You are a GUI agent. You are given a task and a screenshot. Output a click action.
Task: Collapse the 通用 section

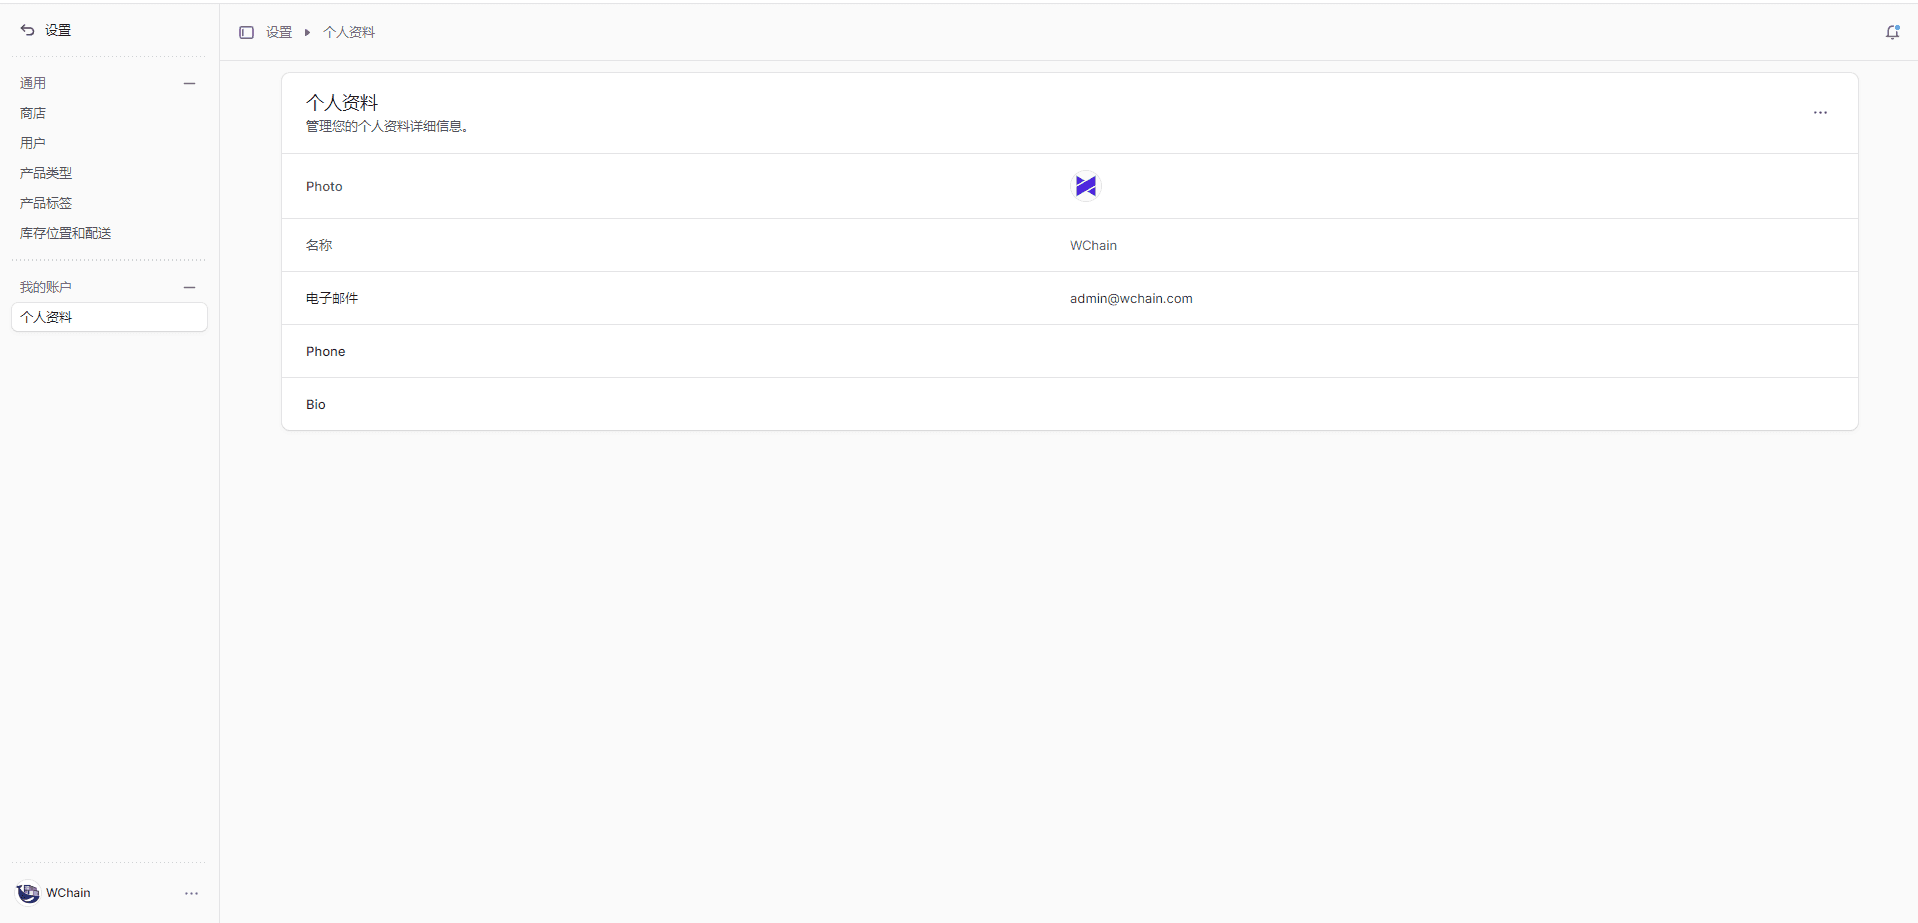click(x=189, y=83)
